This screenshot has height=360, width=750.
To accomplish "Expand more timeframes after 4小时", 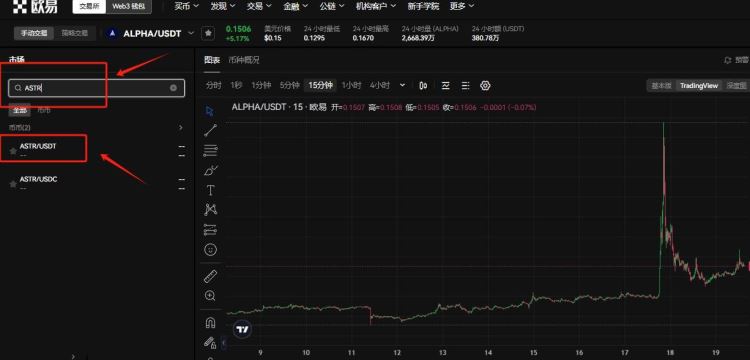I will click(402, 85).
